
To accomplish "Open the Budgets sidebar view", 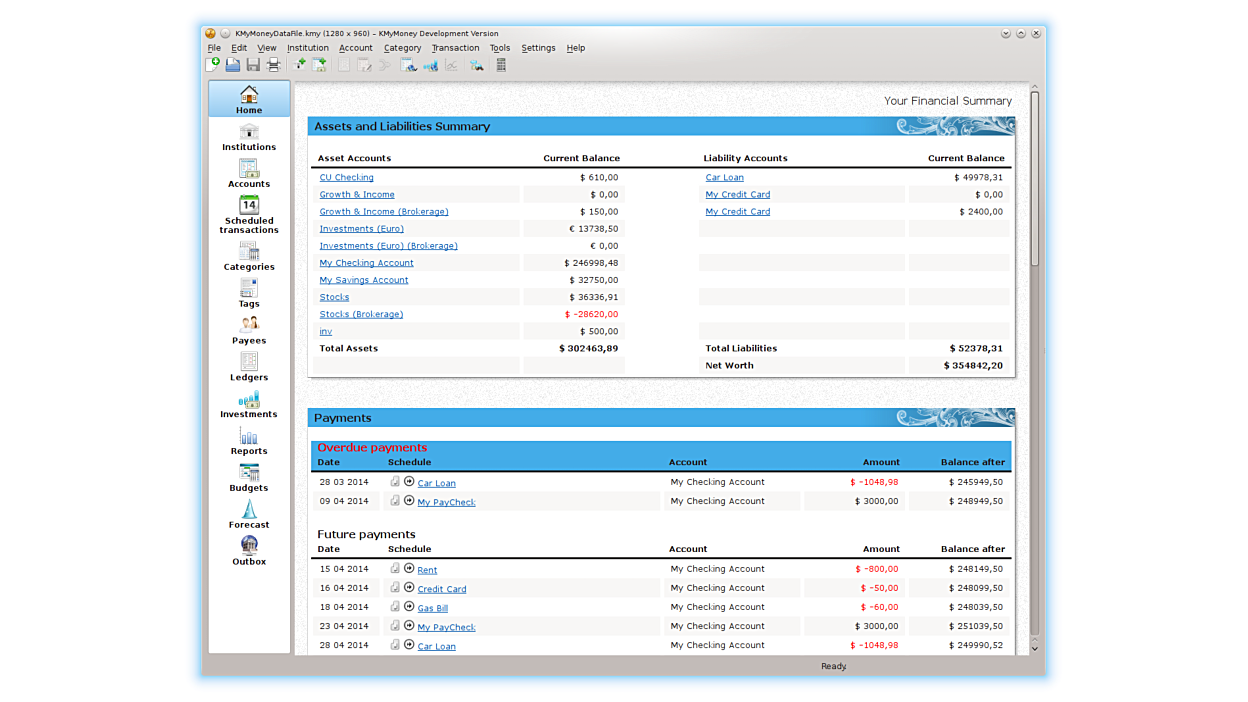I will 249,477.
